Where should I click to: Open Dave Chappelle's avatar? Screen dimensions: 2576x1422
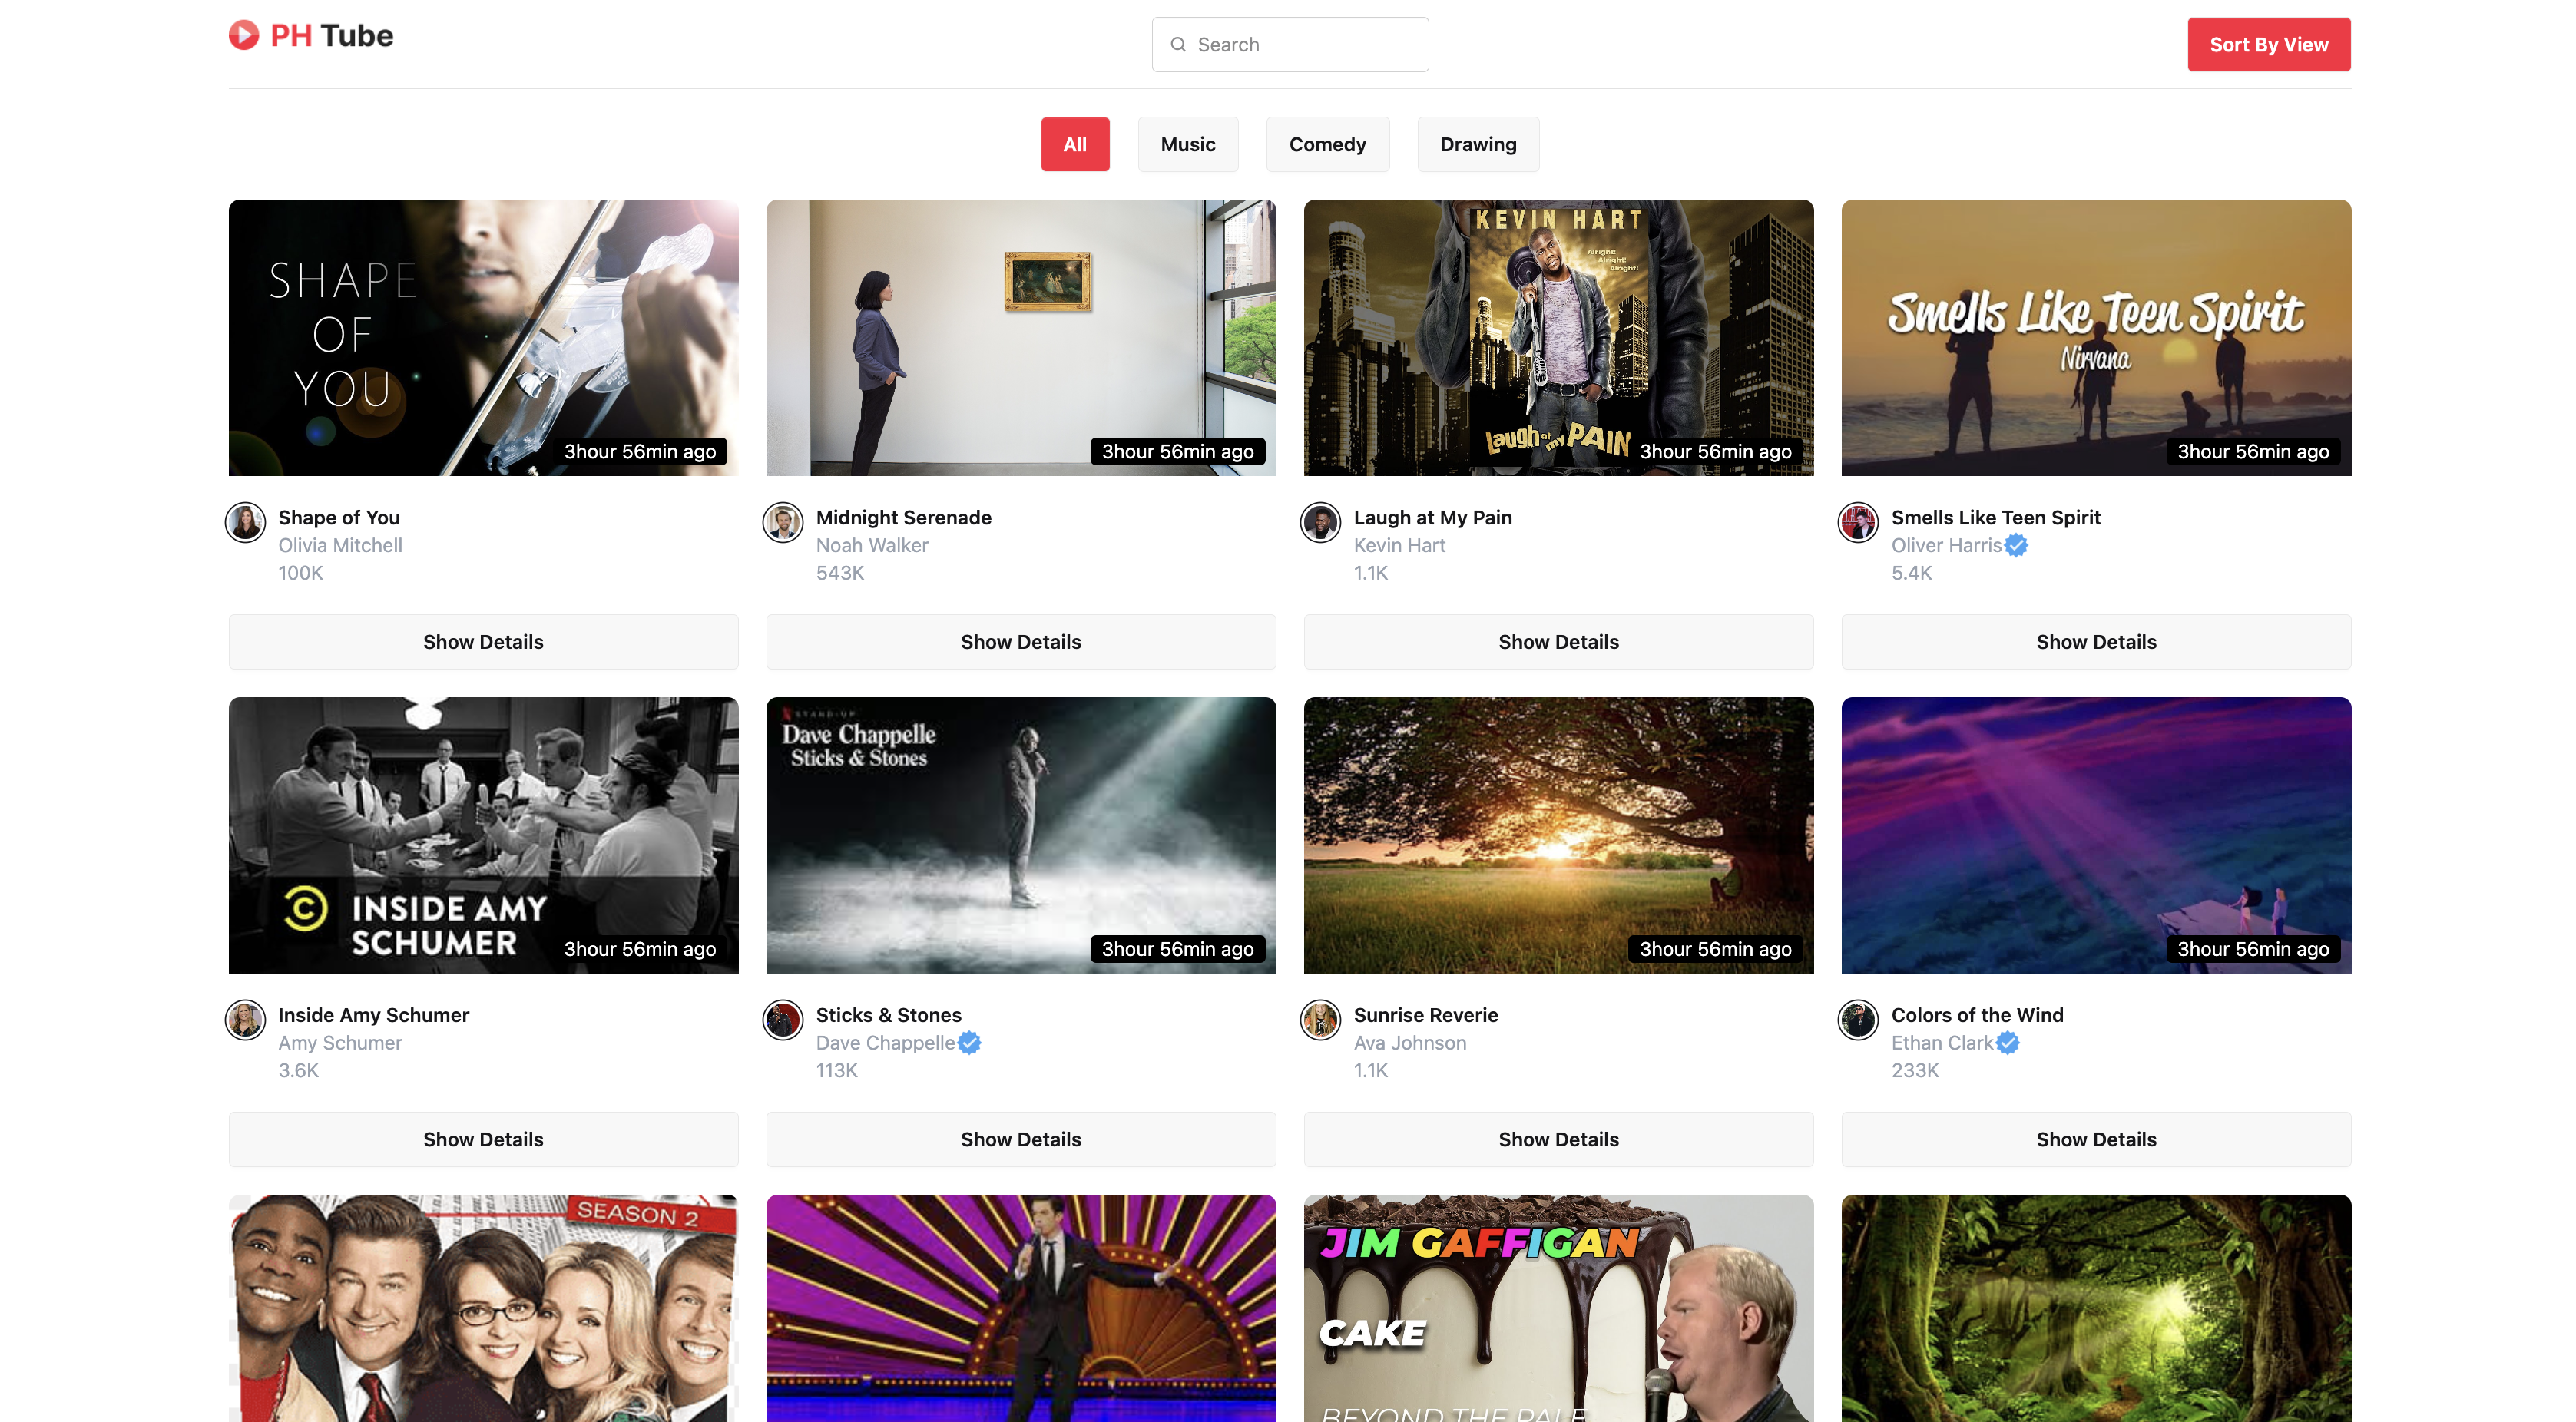tap(783, 1020)
